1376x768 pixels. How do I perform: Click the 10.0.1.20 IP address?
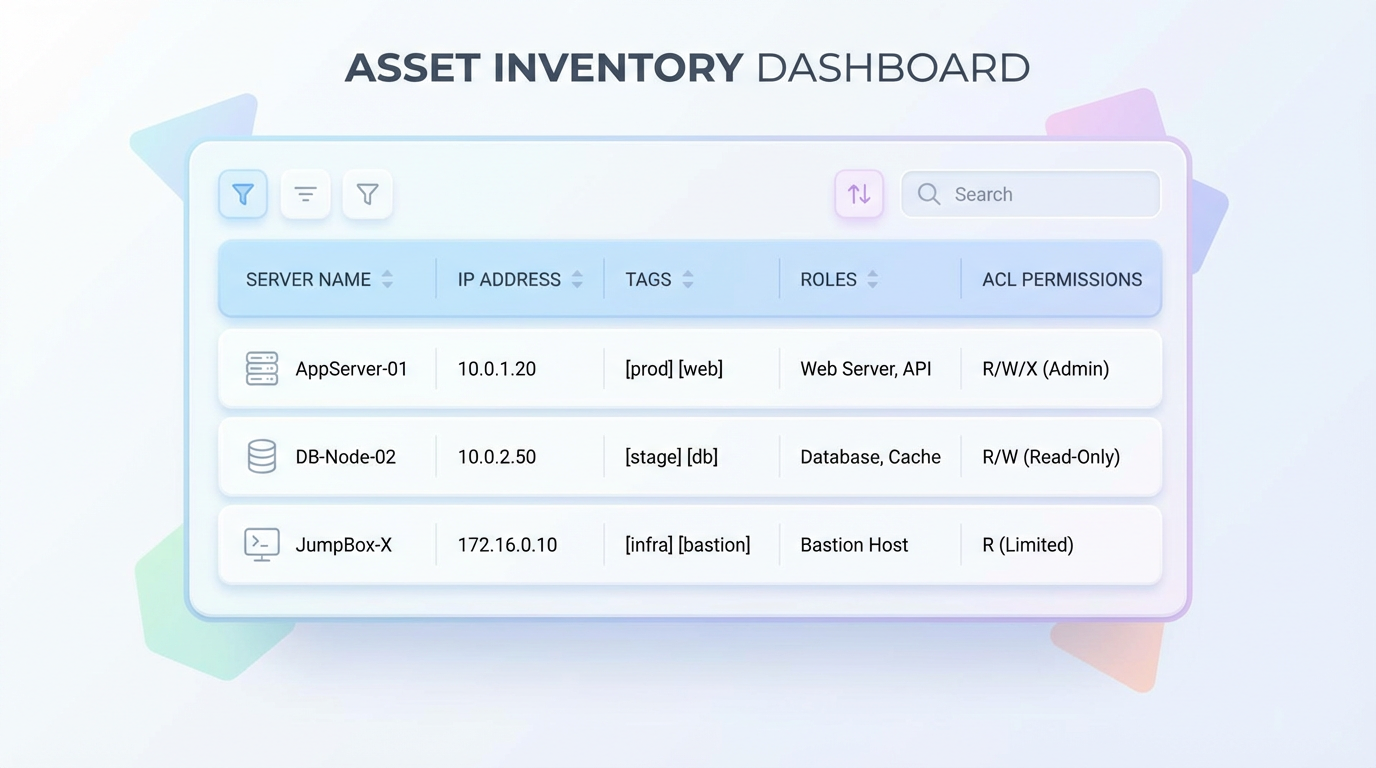(x=497, y=369)
